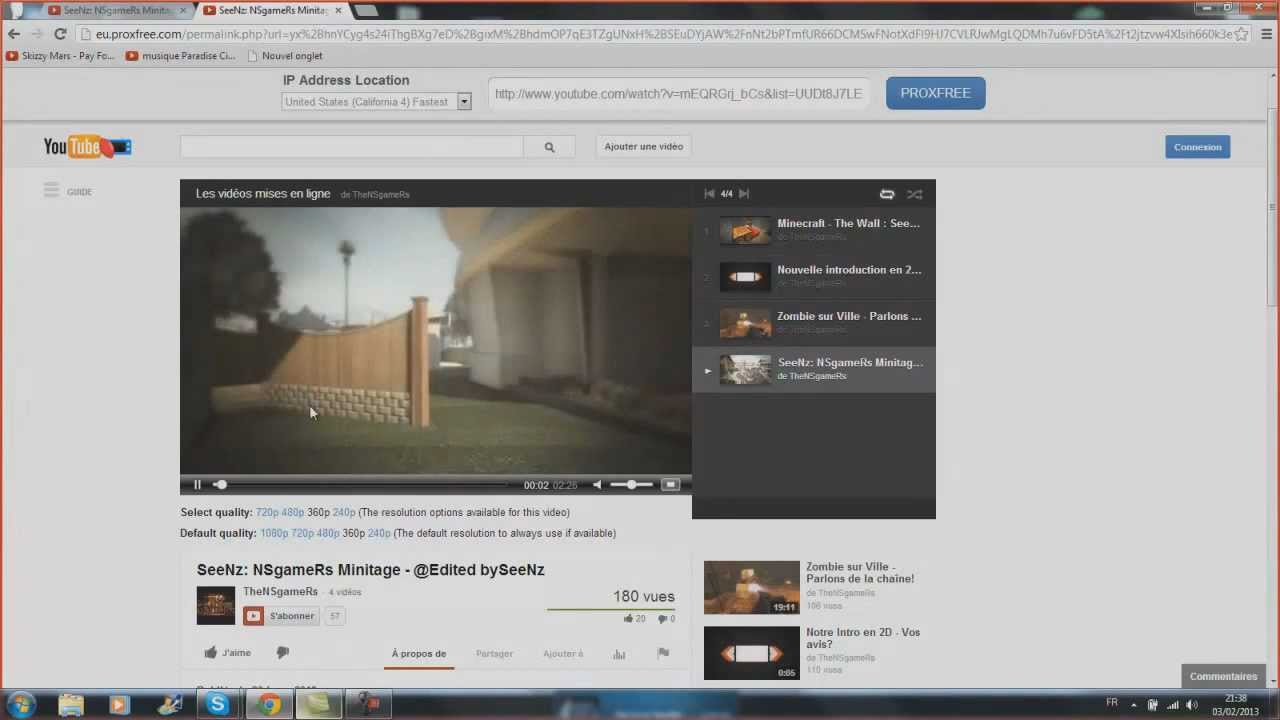1280x720 pixels.
Task: Go to previous playlist video
Action: click(709, 194)
